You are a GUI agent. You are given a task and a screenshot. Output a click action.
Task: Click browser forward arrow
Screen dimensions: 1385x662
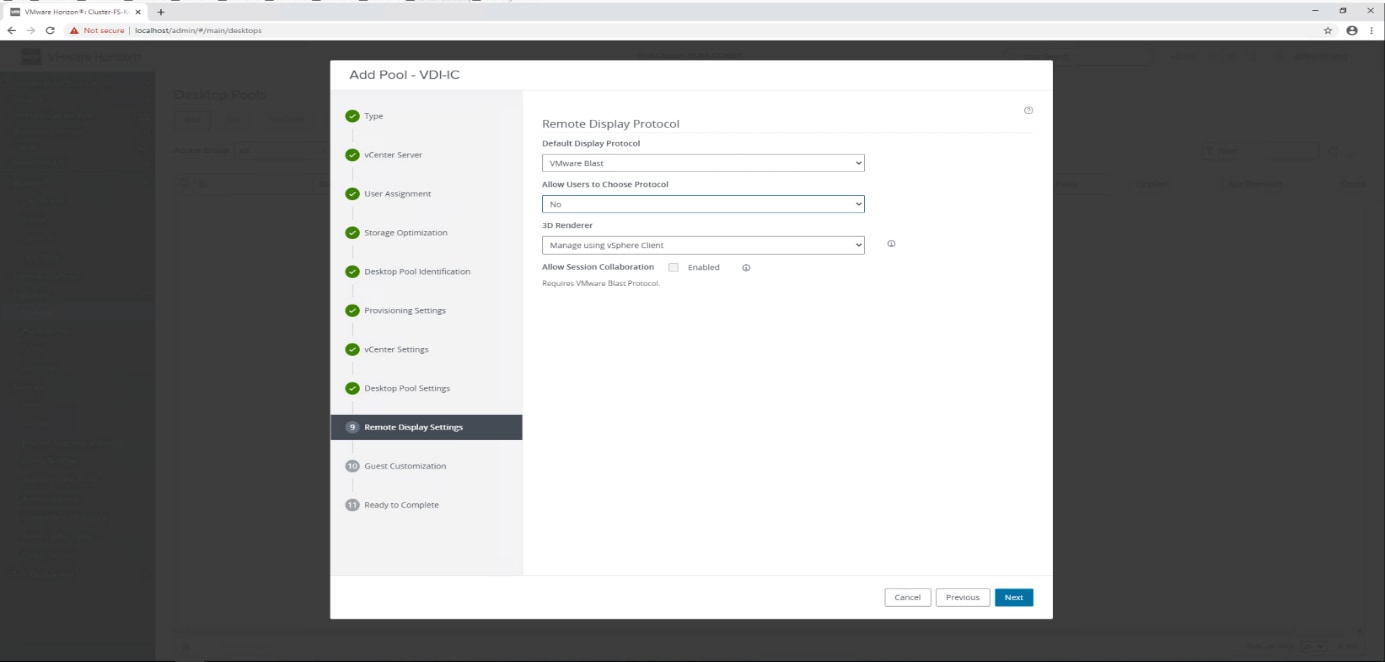coord(30,30)
